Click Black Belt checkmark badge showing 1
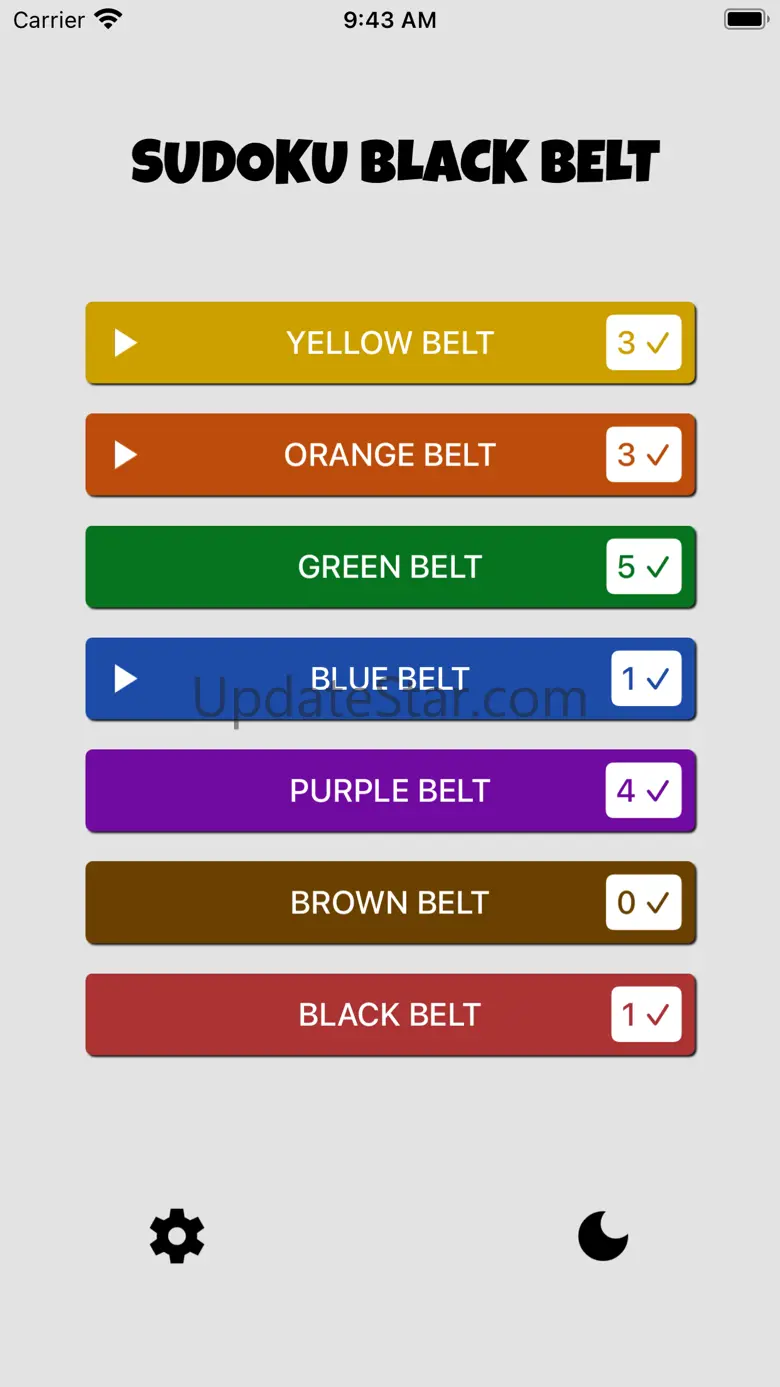780x1387 pixels. click(646, 1015)
